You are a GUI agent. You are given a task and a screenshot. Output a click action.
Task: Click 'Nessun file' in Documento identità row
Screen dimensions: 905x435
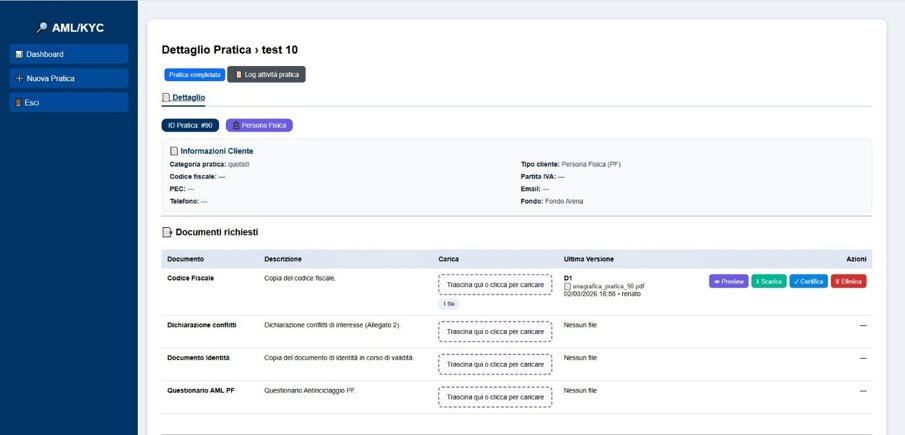pyautogui.click(x=580, y=358)
